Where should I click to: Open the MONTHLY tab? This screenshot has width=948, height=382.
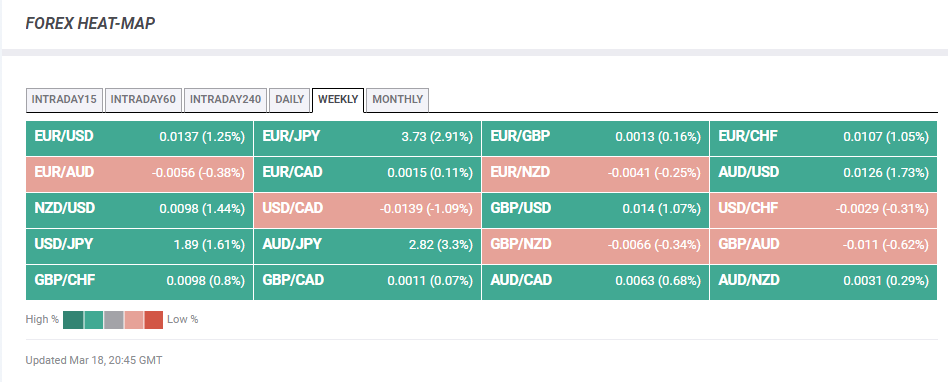coord(397,100)
